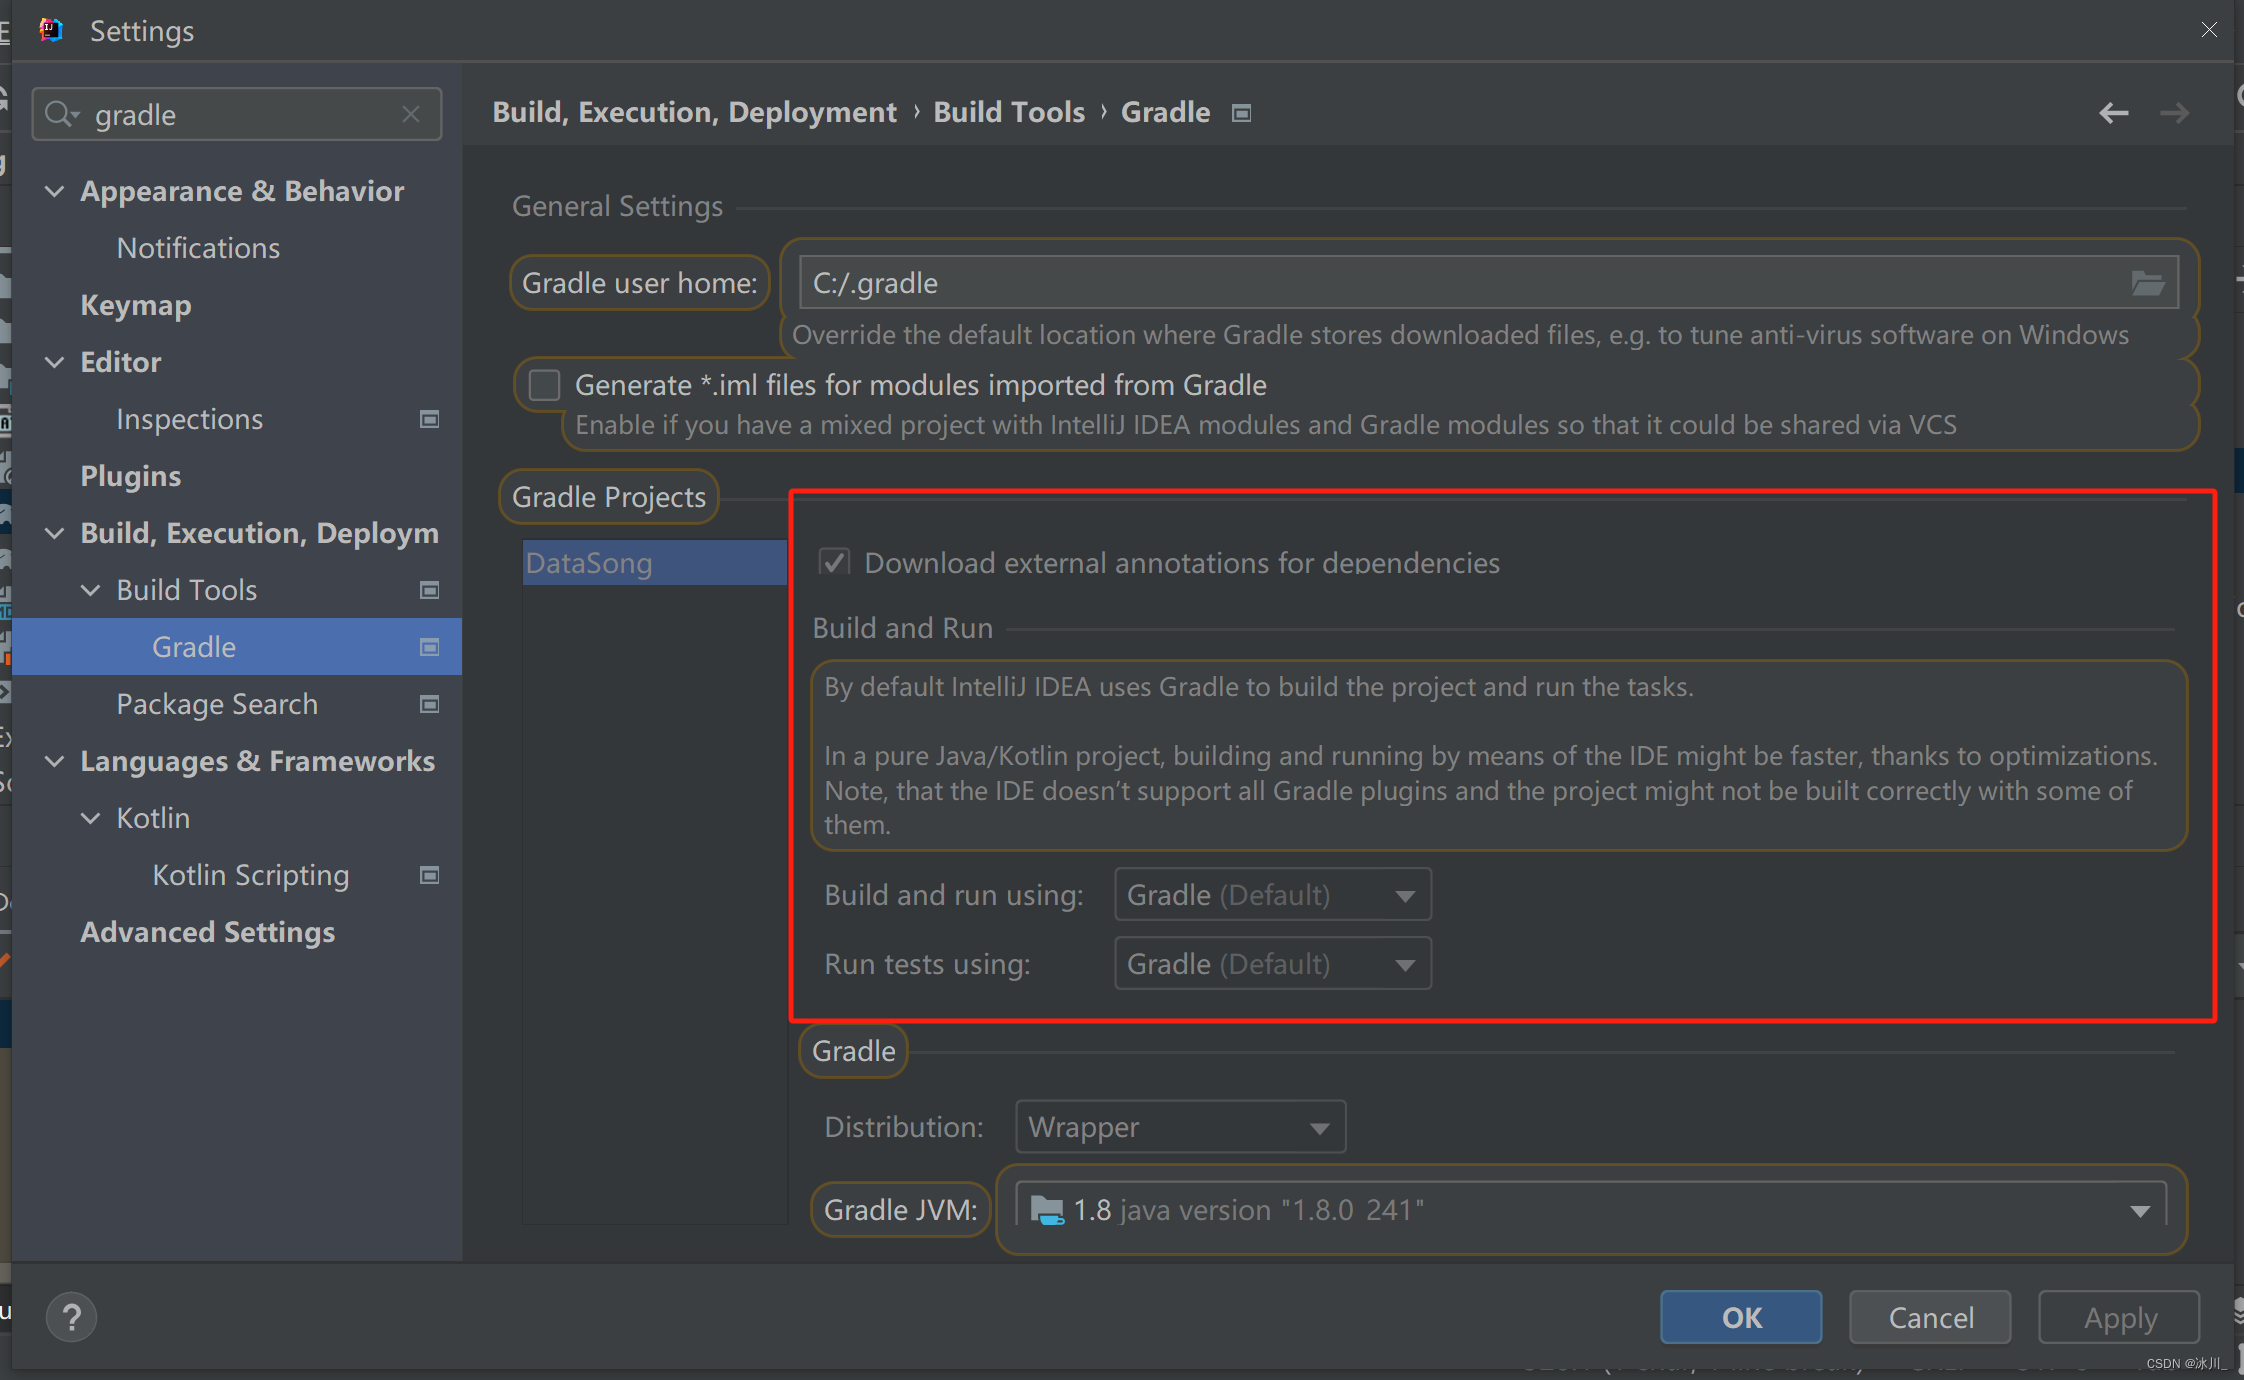Open the Run tests using dropdown
Image resolution: width=2244 pixels, height=1380 pixels.
point(1272,964)
